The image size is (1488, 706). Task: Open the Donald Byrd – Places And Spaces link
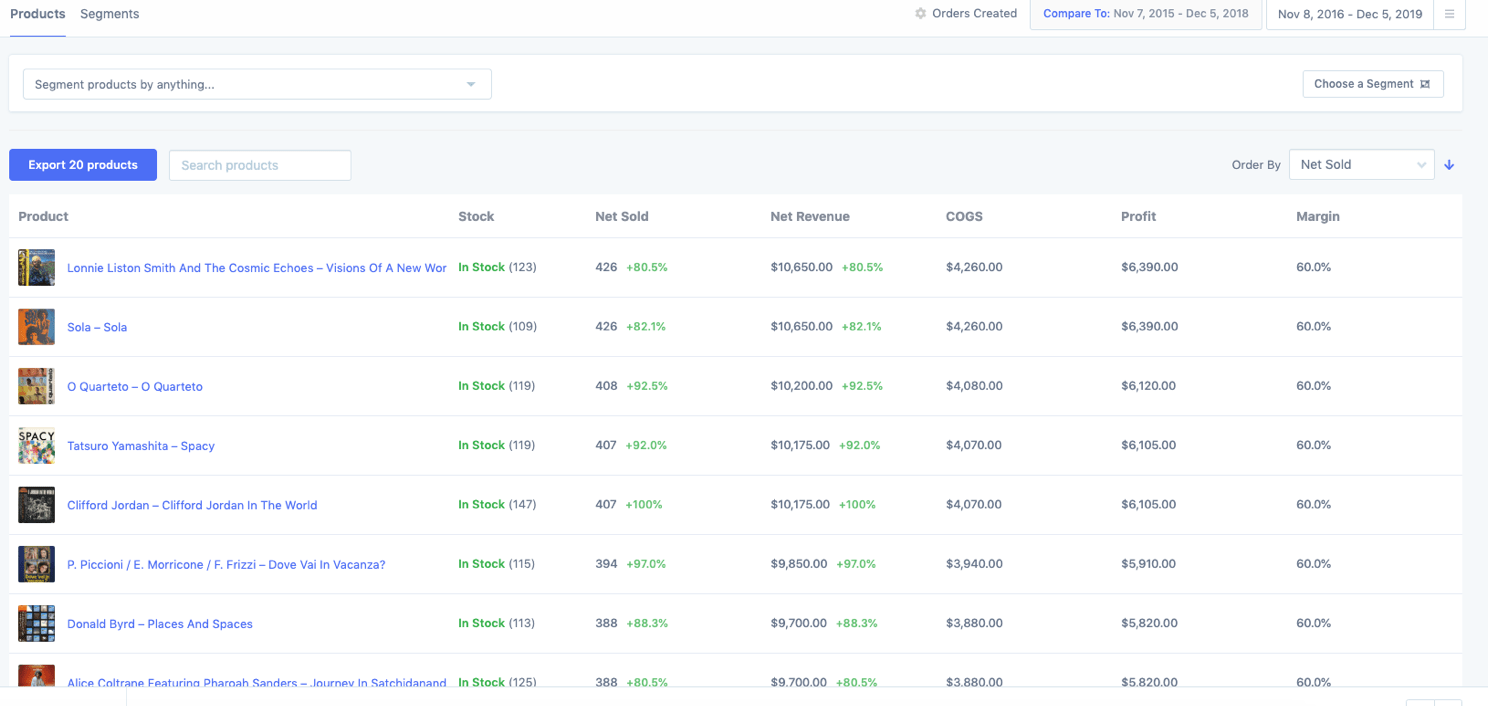(159, 623)
